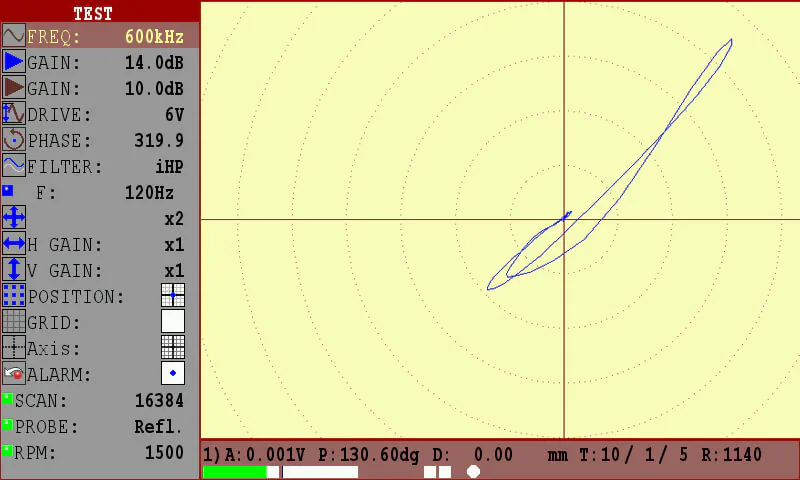Click the green indicator beside RPM
The image size is (800, 480).
click(7, 451)
